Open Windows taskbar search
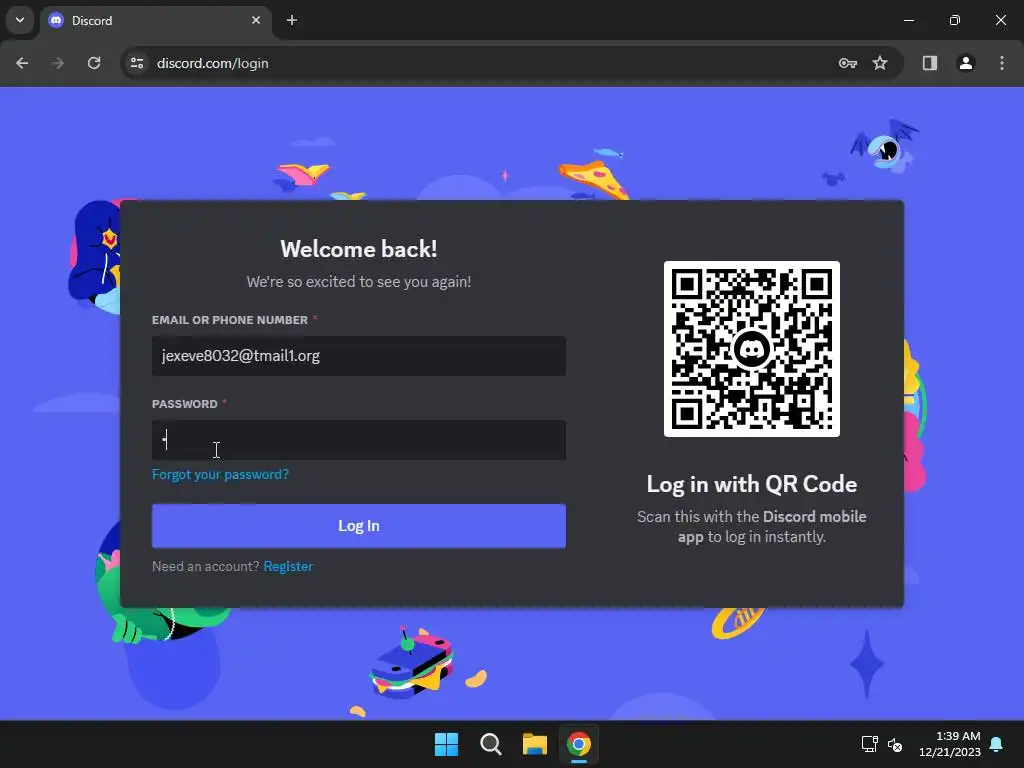The image size is (1024, 768). 490,744
